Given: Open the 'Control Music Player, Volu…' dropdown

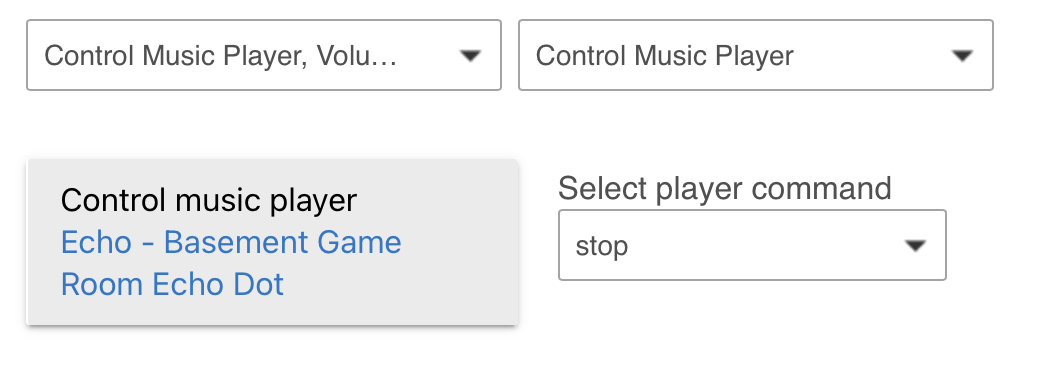Looking at the screenshot, I should (264, 55).
